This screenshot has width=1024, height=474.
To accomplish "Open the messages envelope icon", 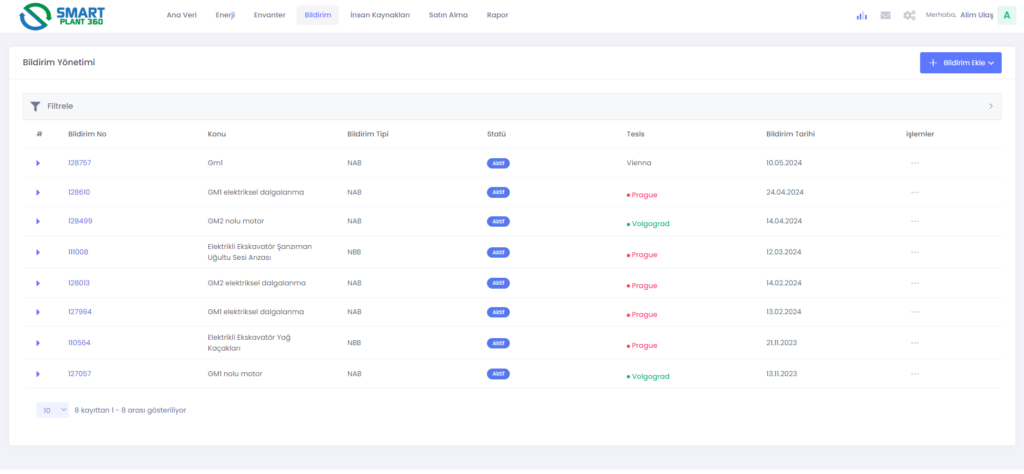I will click(885, 15).
